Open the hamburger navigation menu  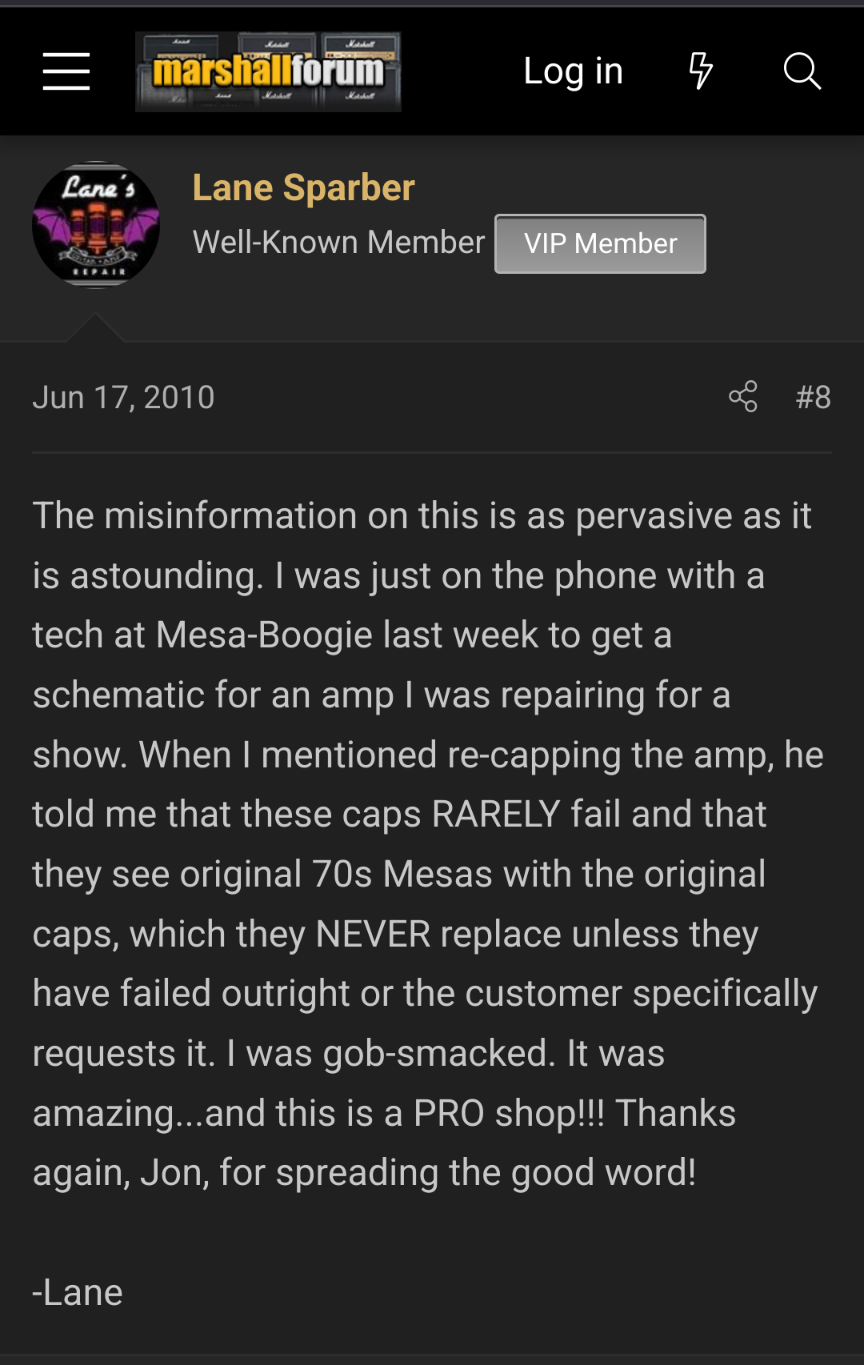coord(66,72)
